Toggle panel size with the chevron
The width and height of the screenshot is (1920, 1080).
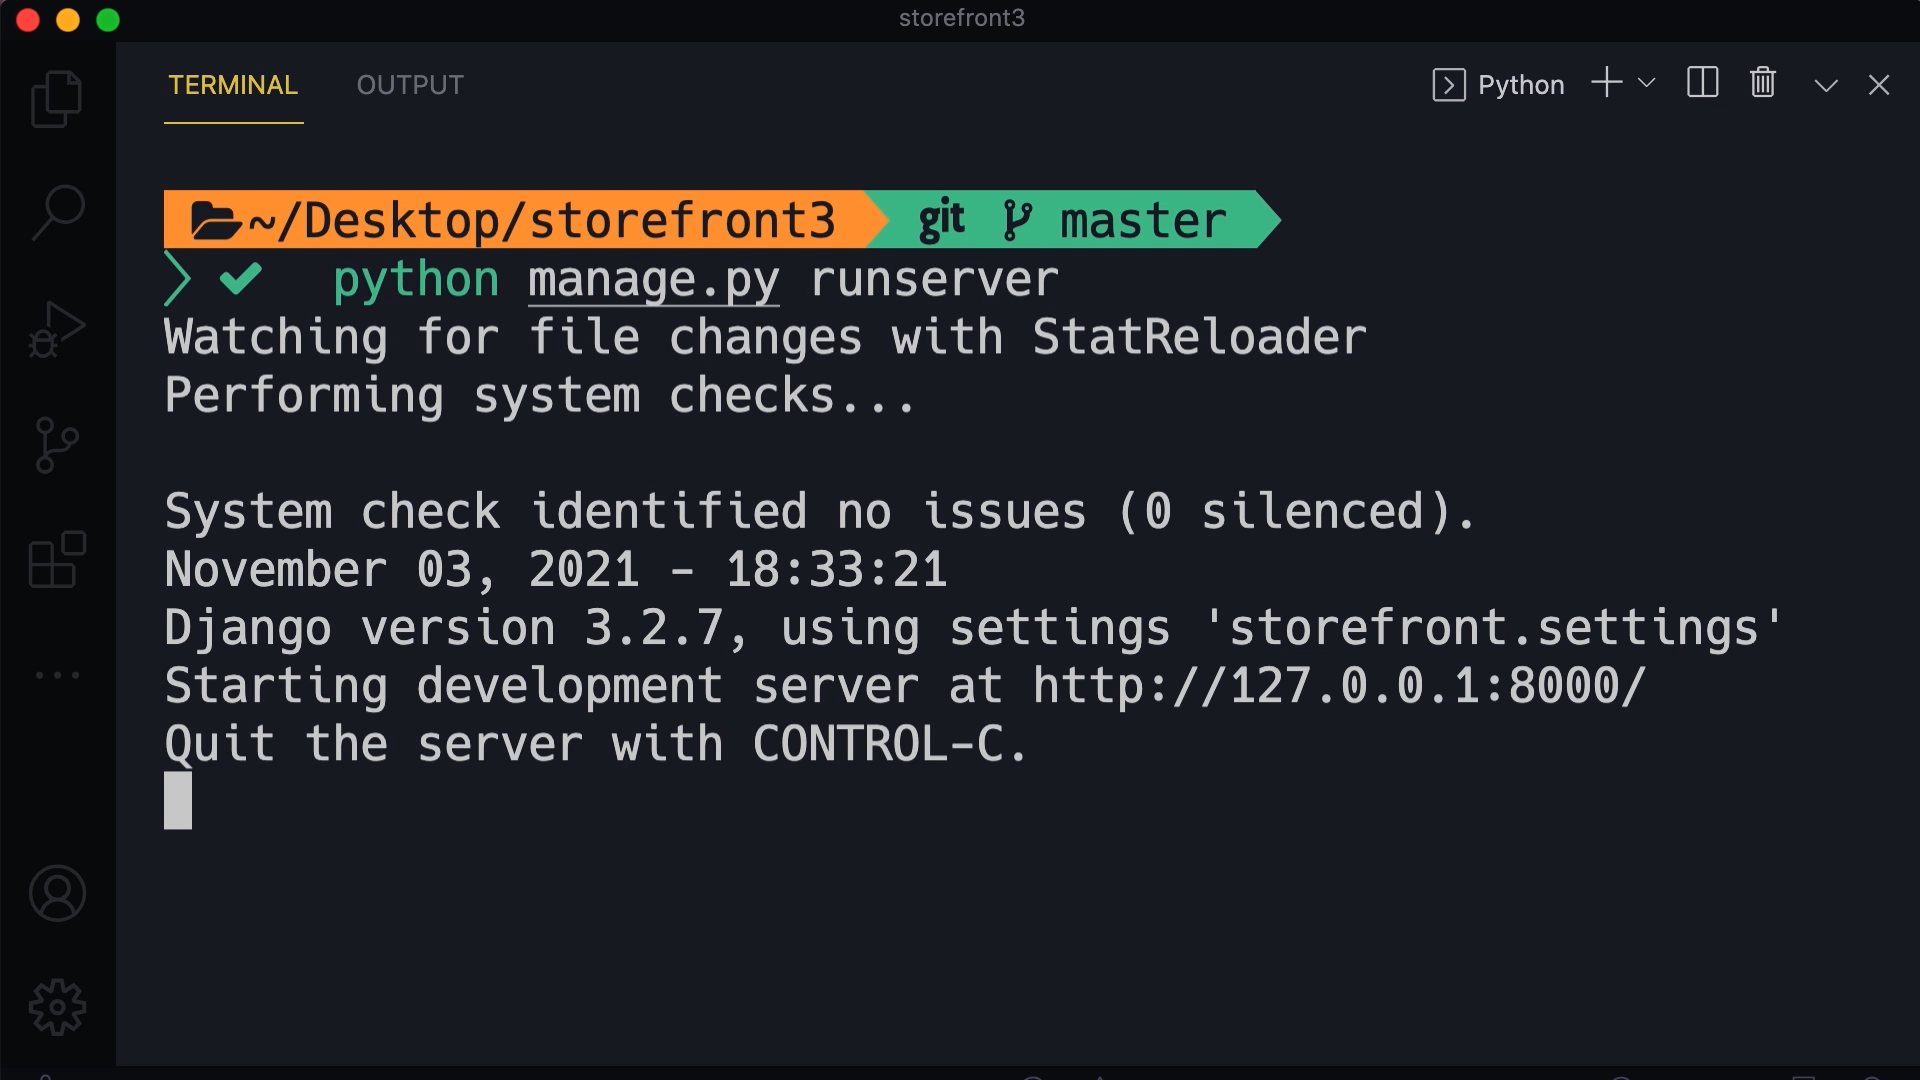(x=1824, y=84)
